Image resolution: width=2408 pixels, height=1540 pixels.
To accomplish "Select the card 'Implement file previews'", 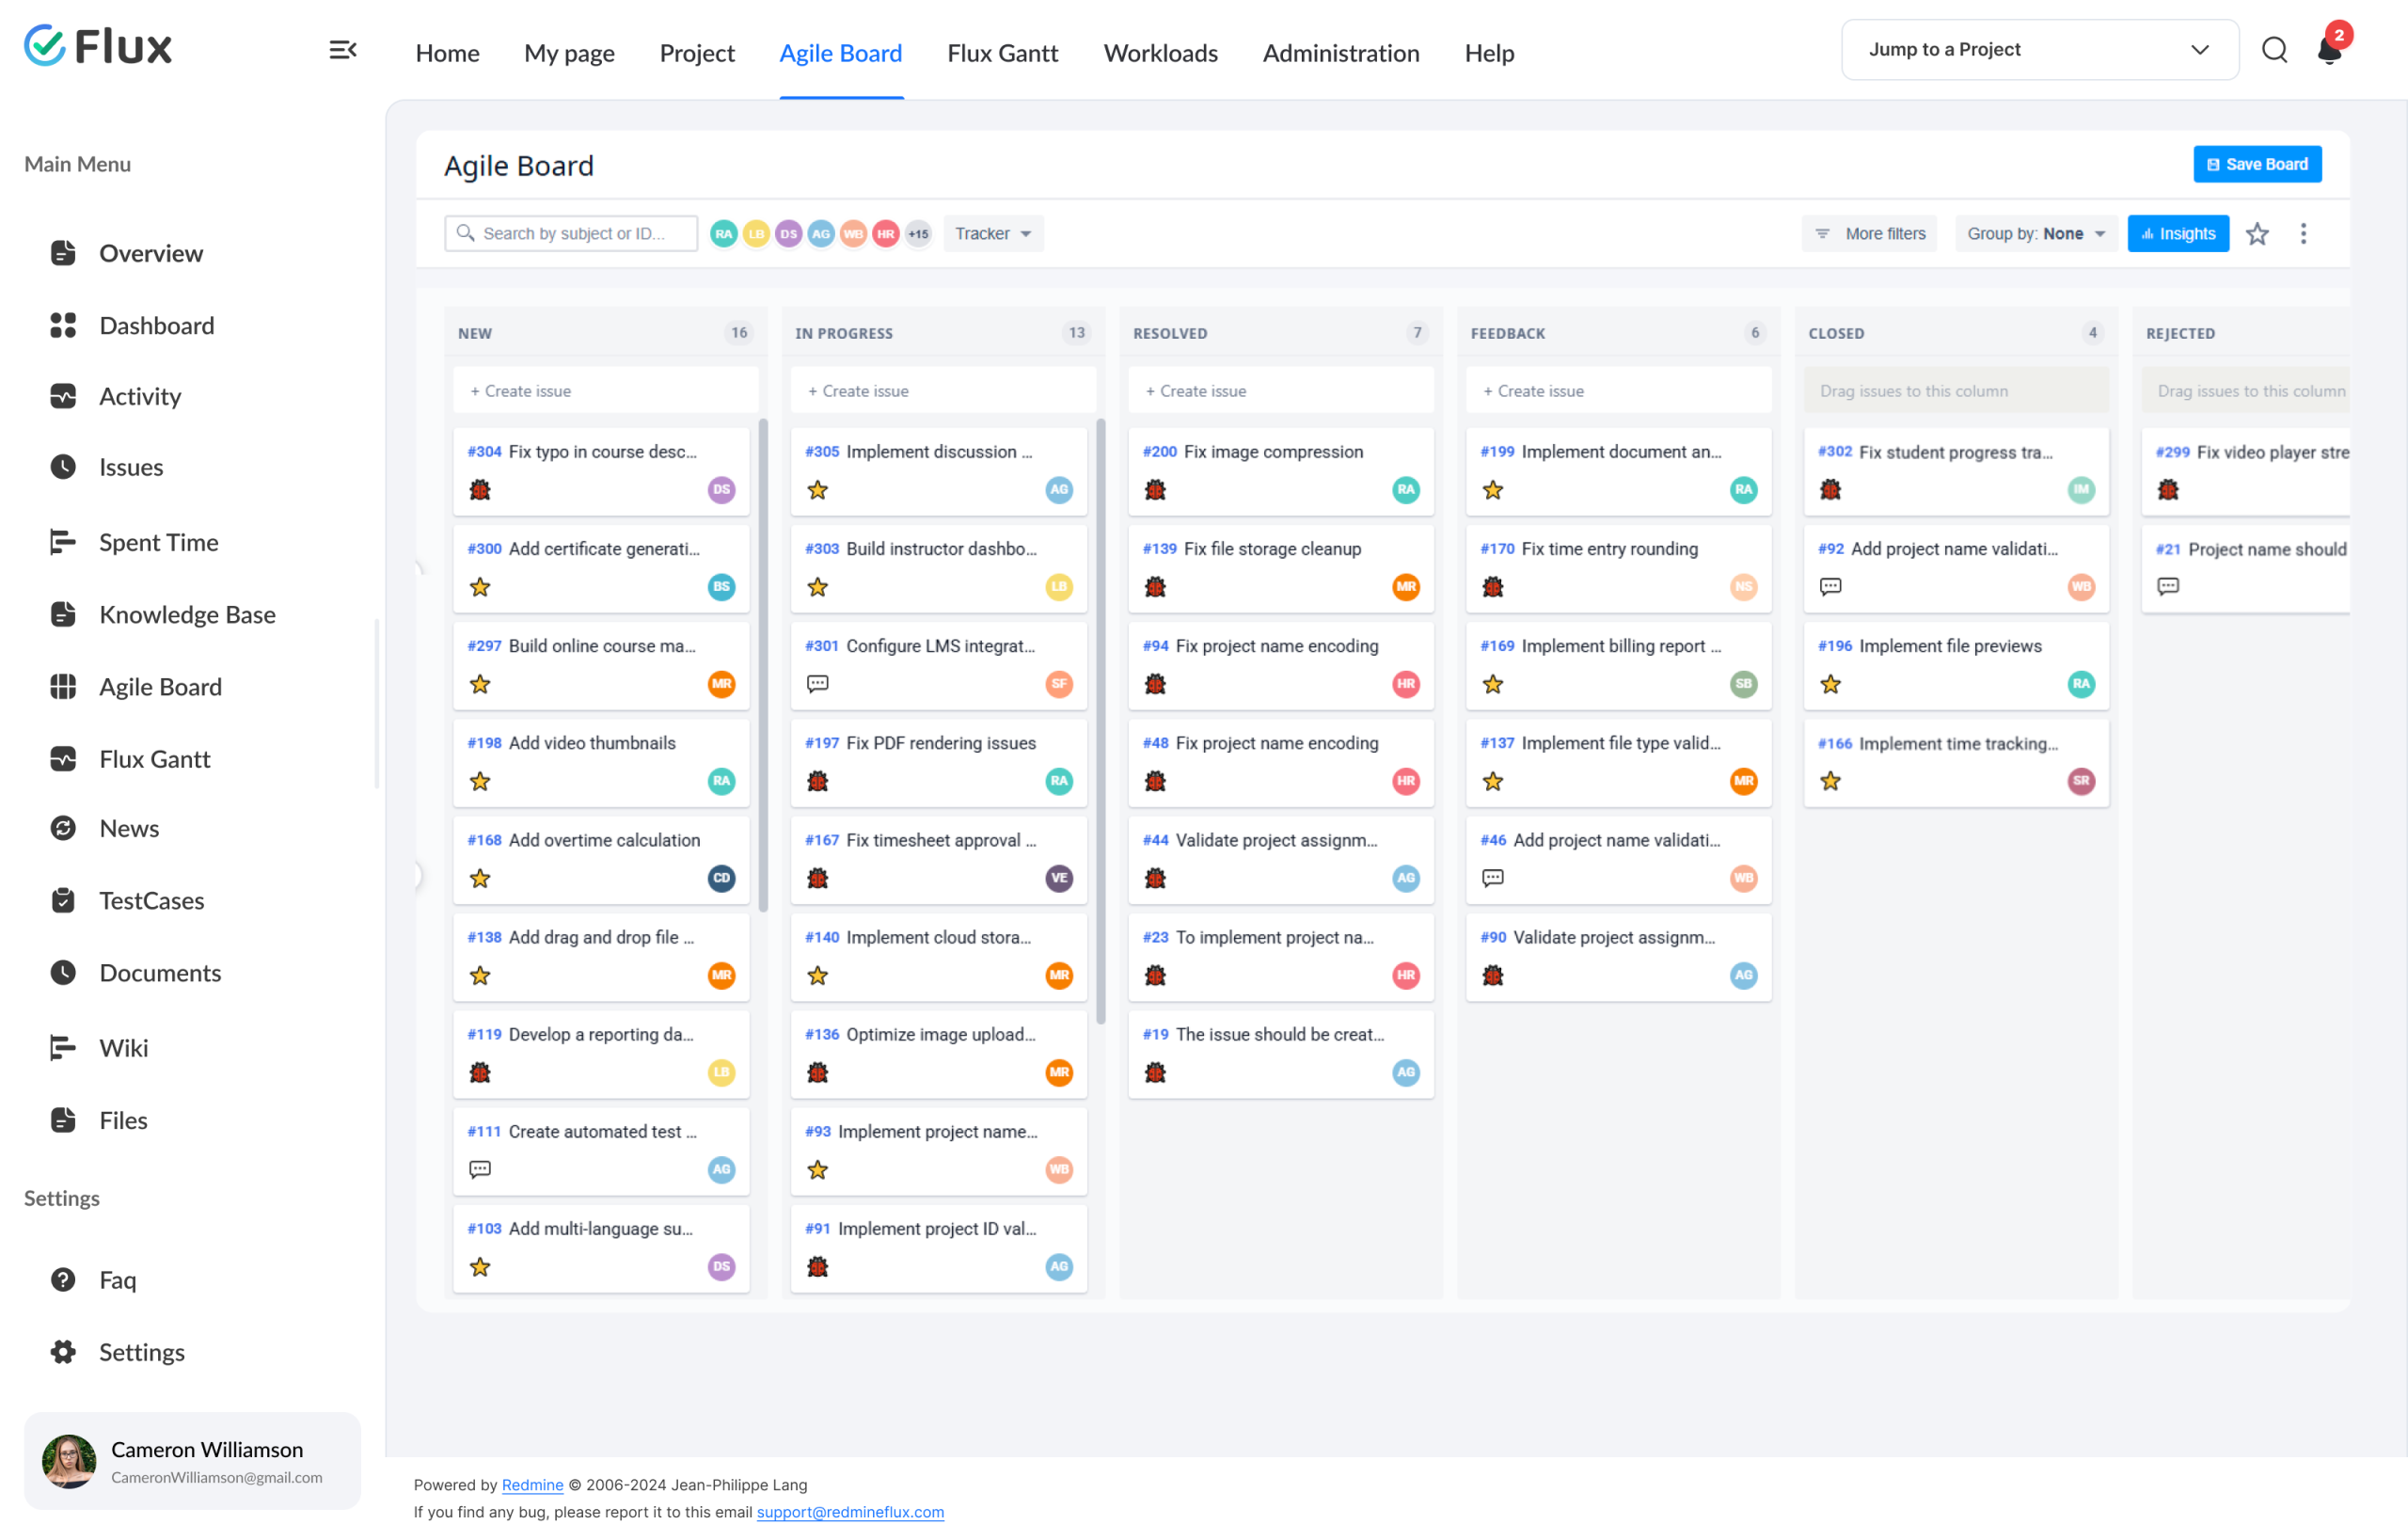I will (x=1956, y=666).
